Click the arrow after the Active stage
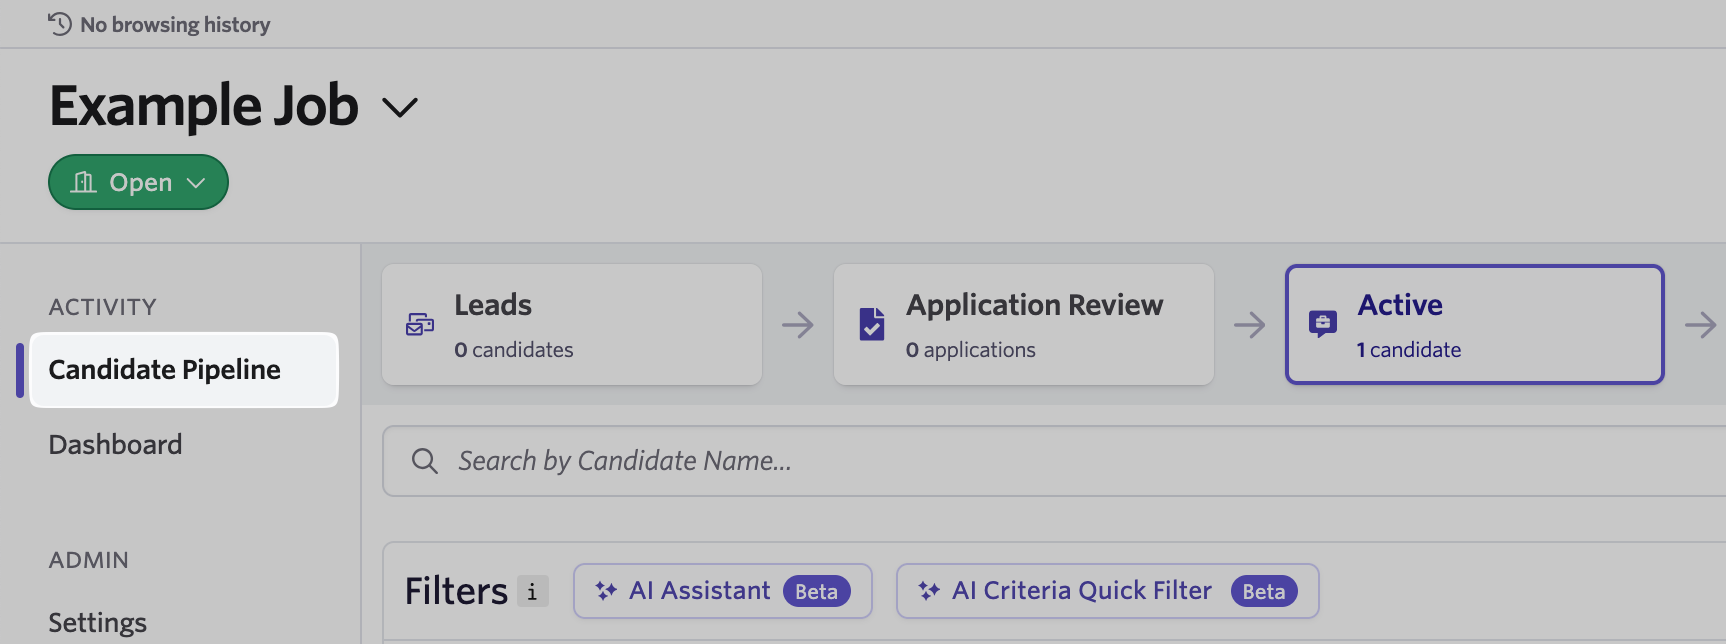This screenshot has width=1726, height=644. [1700, 324]
